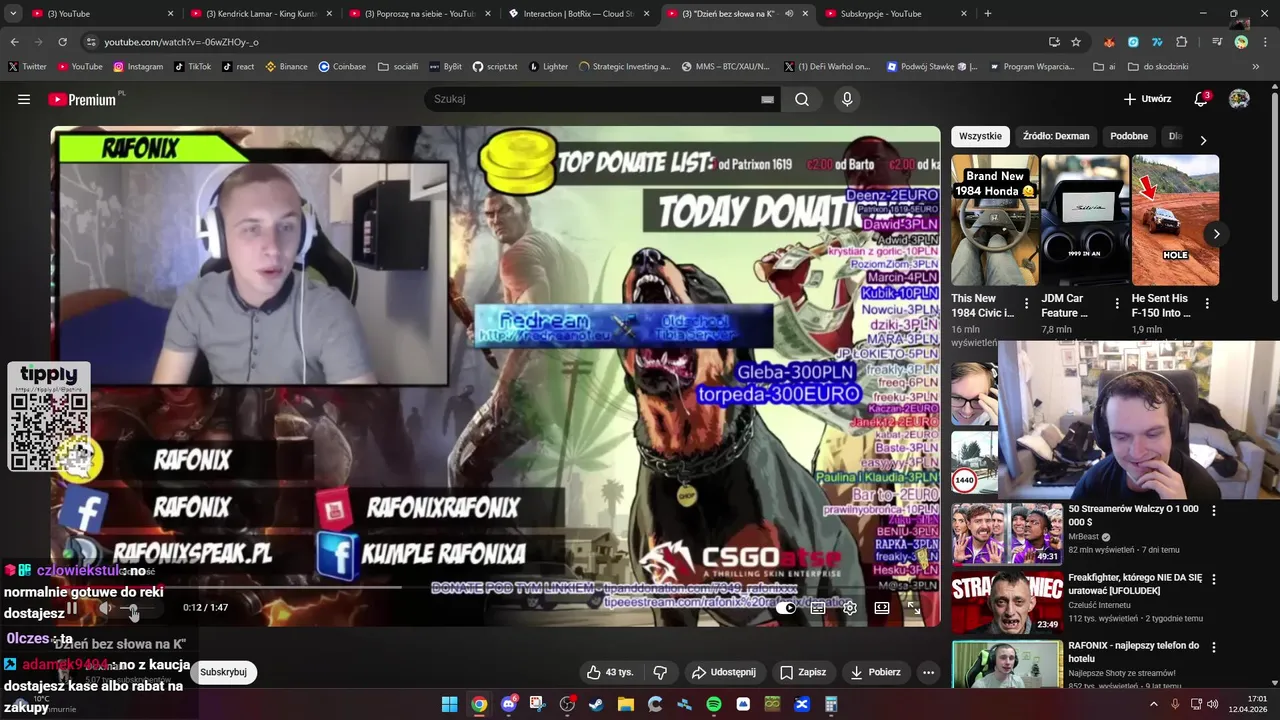The image size is (1280, 720).
Task: Click the Utwórz create button
Action: click(1147, 99)
